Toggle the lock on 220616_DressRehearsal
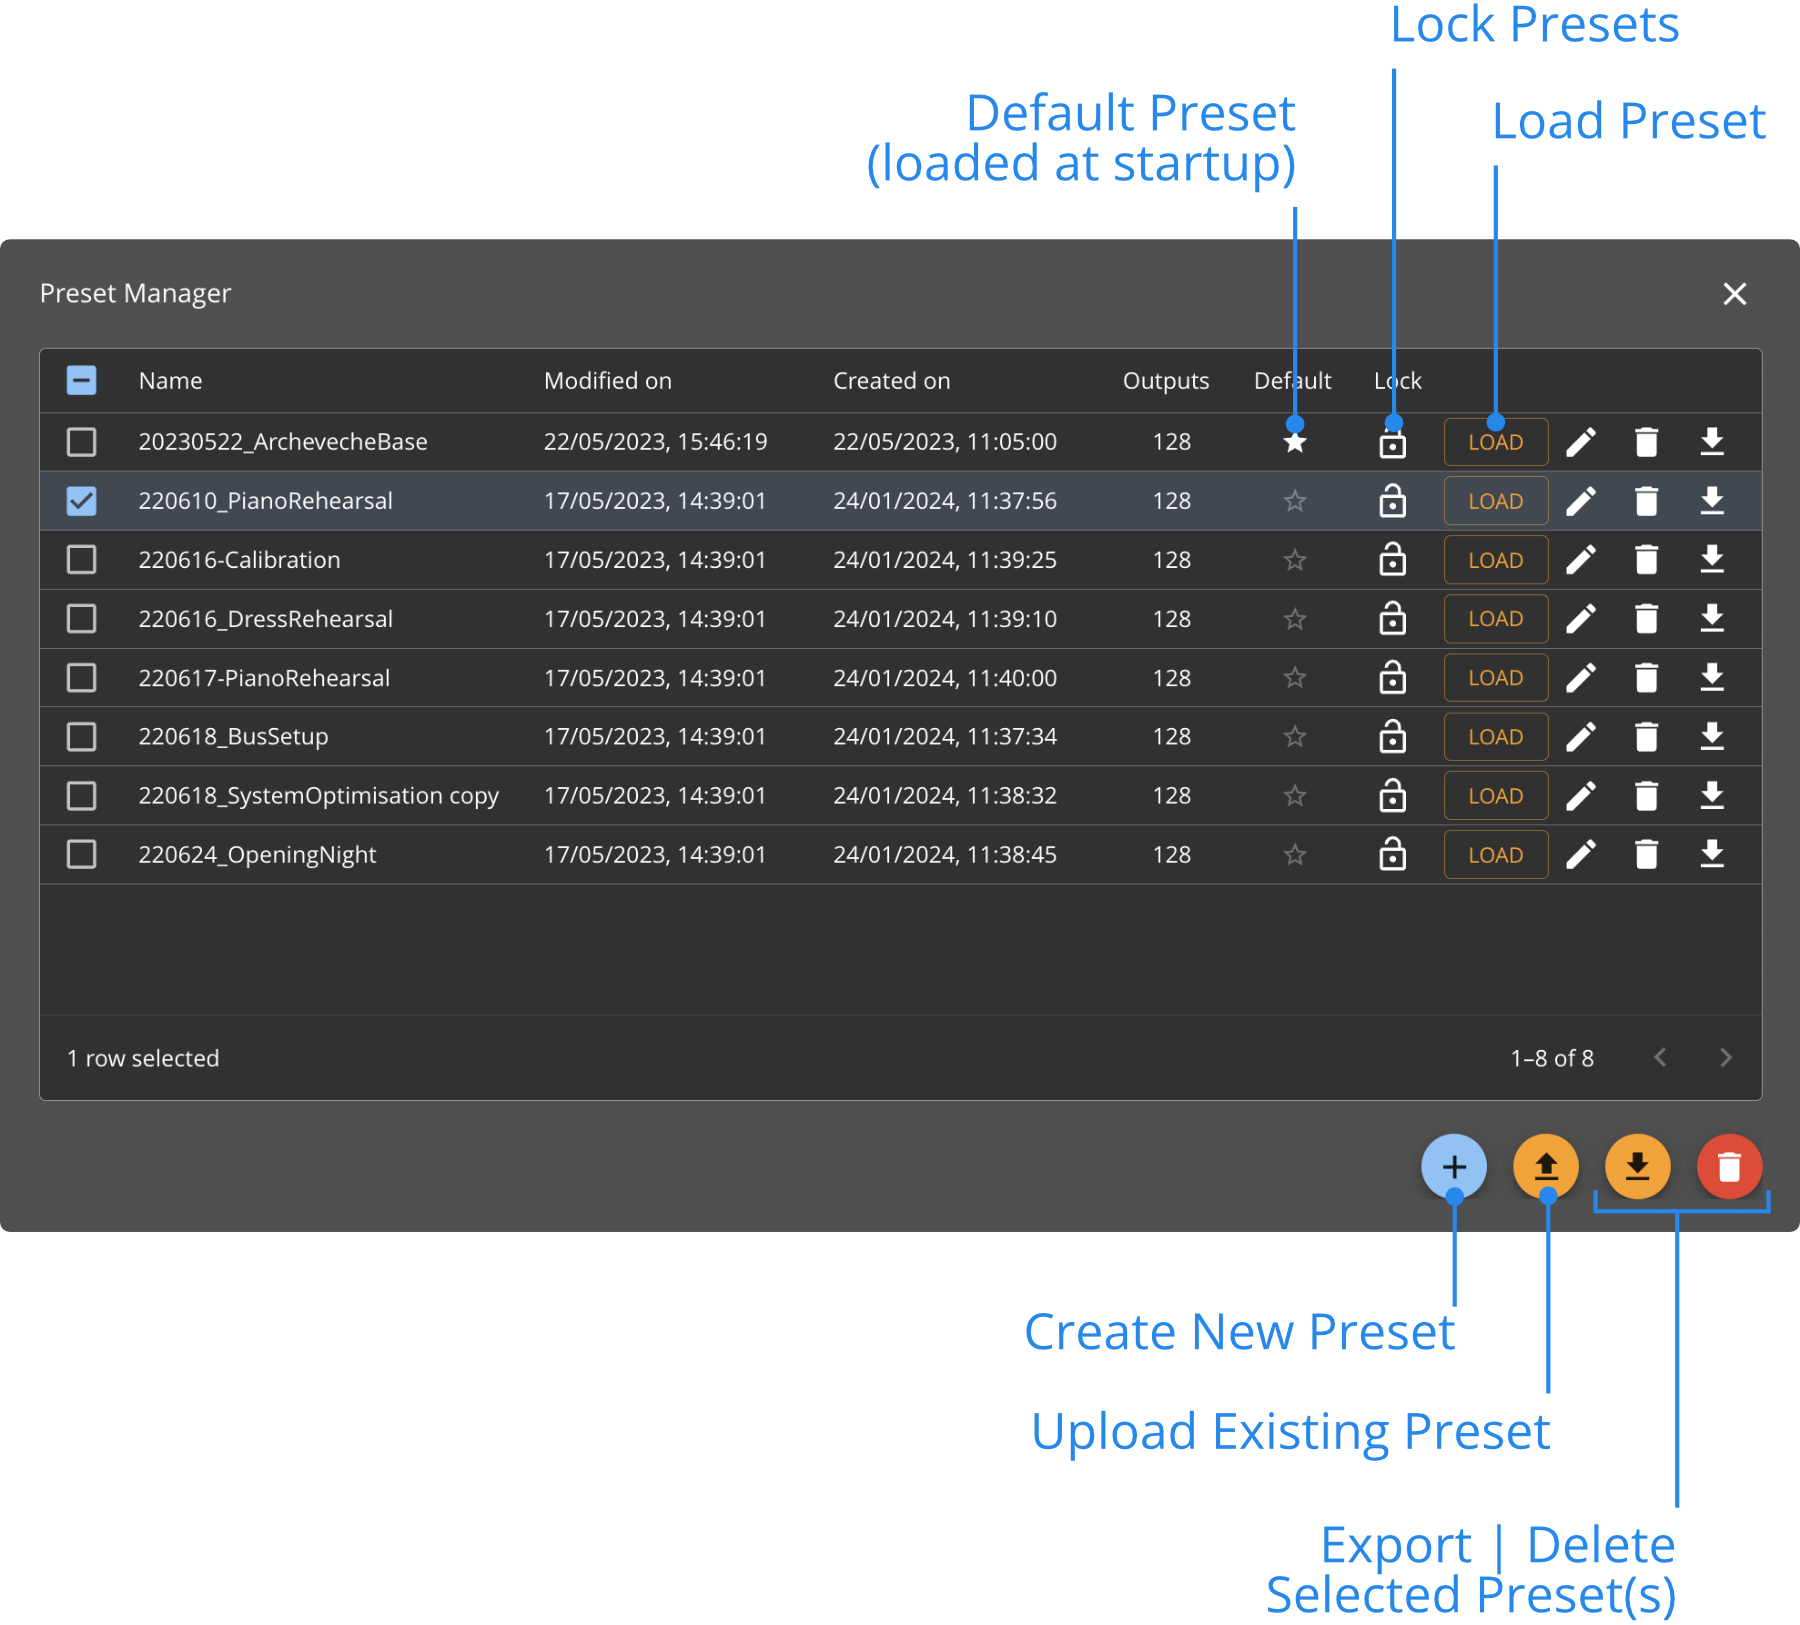 [x=1394, y=618]
